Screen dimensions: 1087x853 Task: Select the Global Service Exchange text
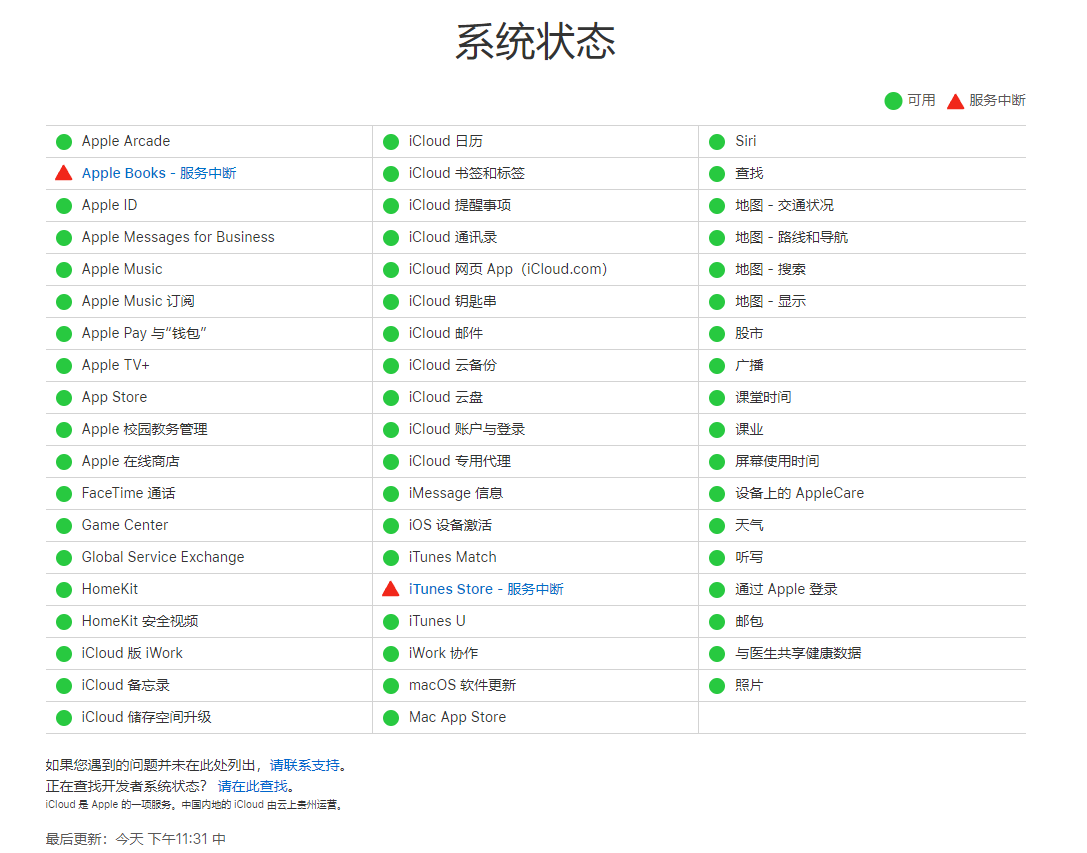[163, 558]
